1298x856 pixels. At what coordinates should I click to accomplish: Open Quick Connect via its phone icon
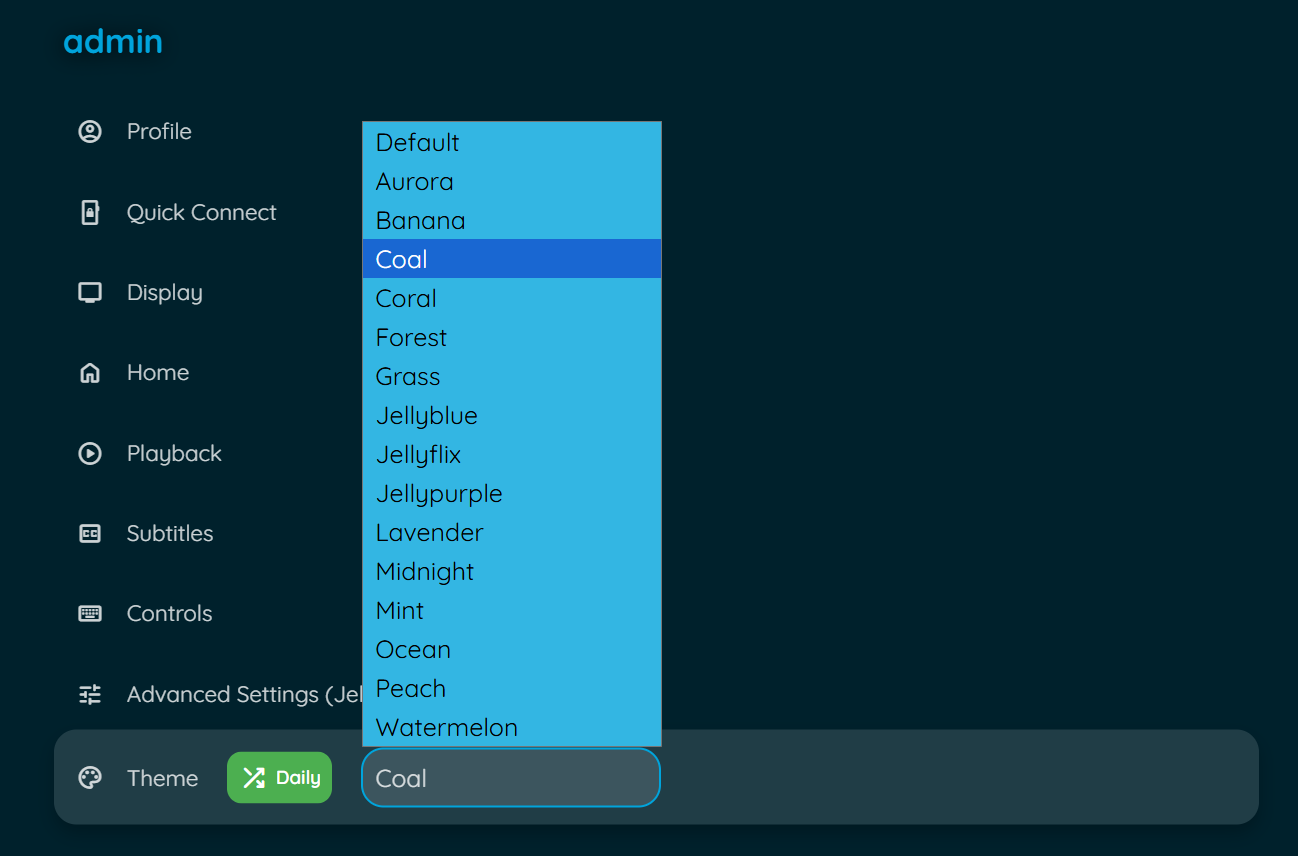click(x=90, y=212)
